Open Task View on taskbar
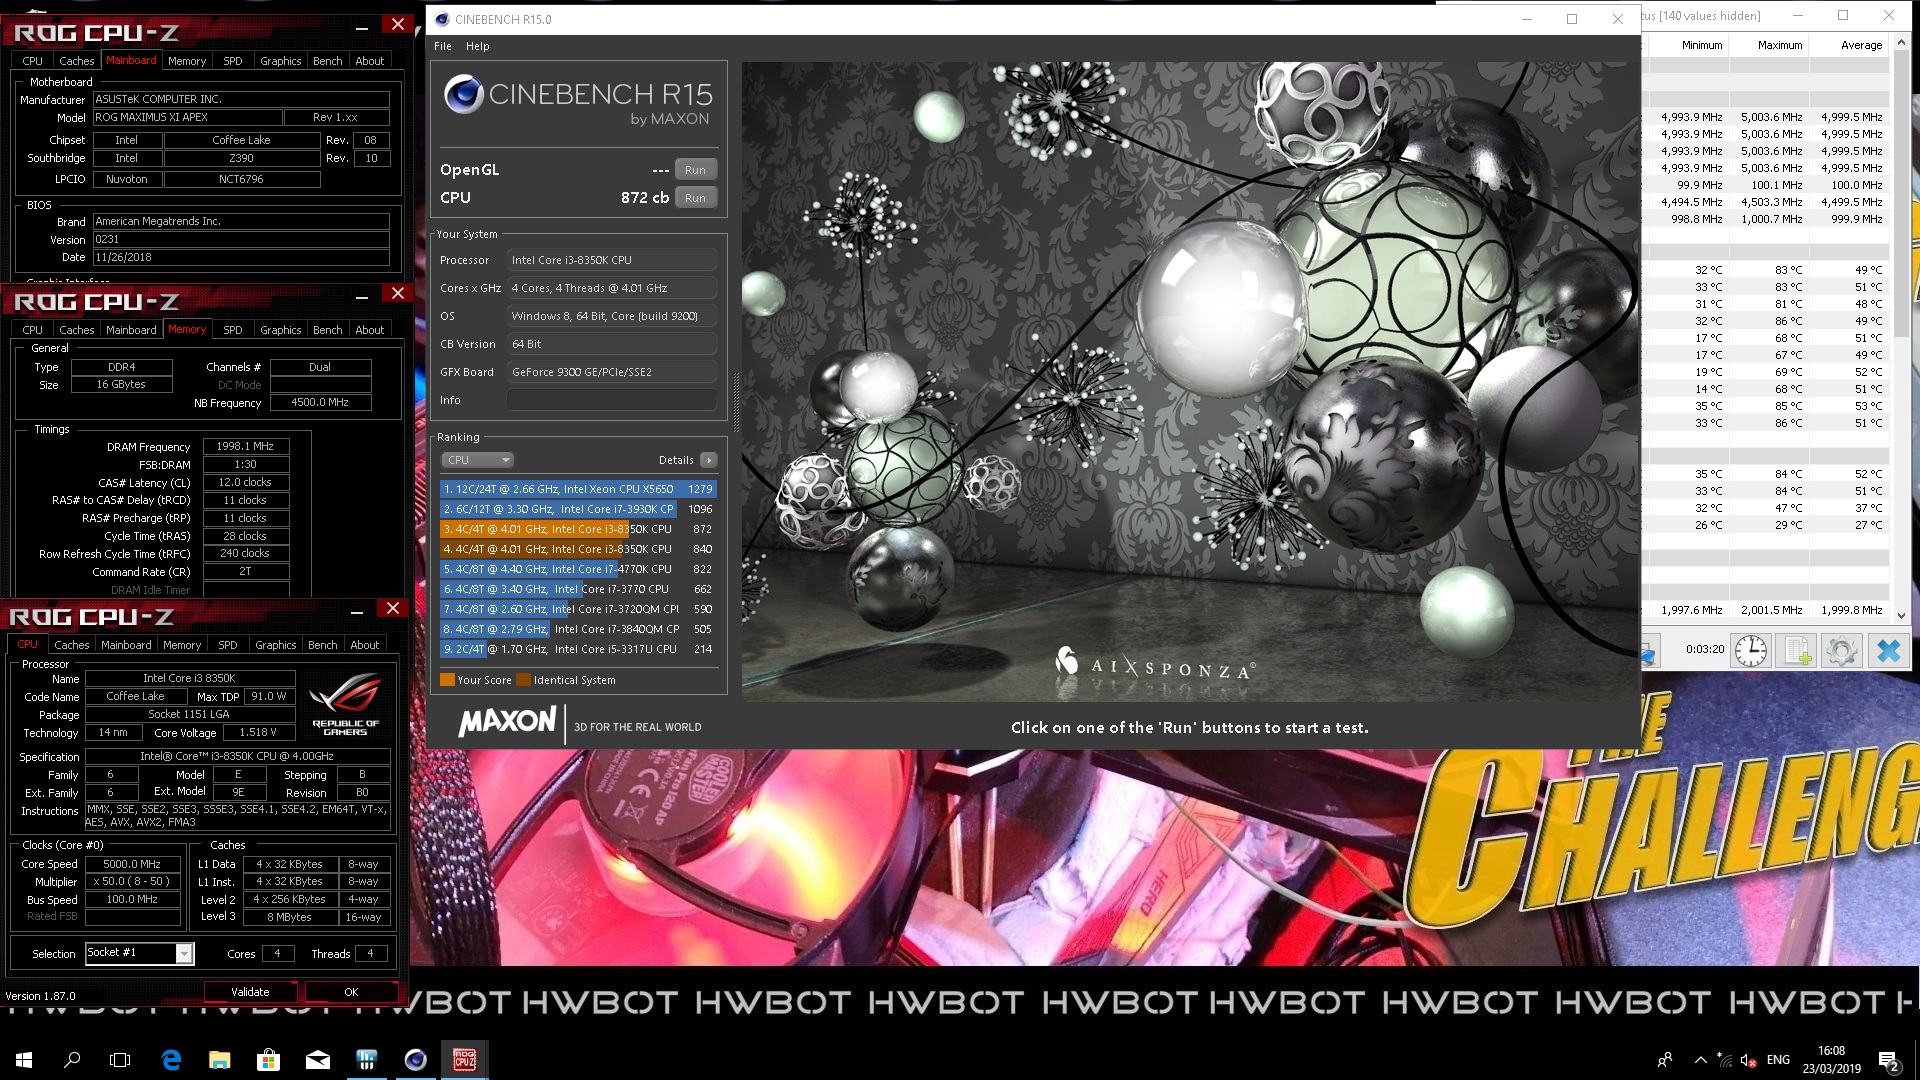 coord(120,1060)
